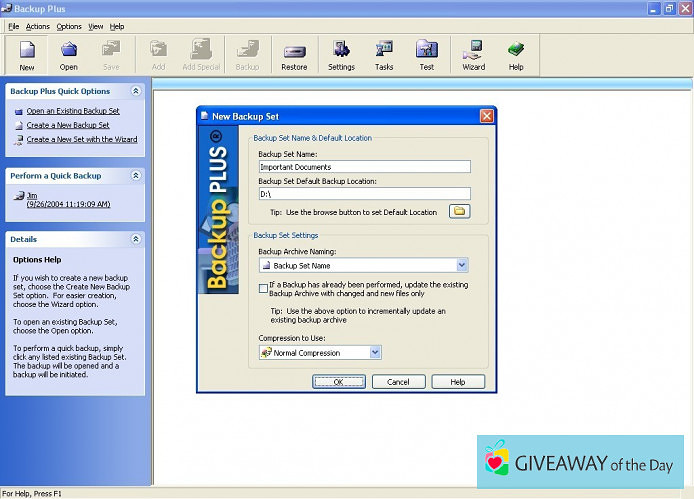This screenshot has height=499, width=694.
Task: Open the Compression to Use dropdown
Action: click(x=375, y=353)
